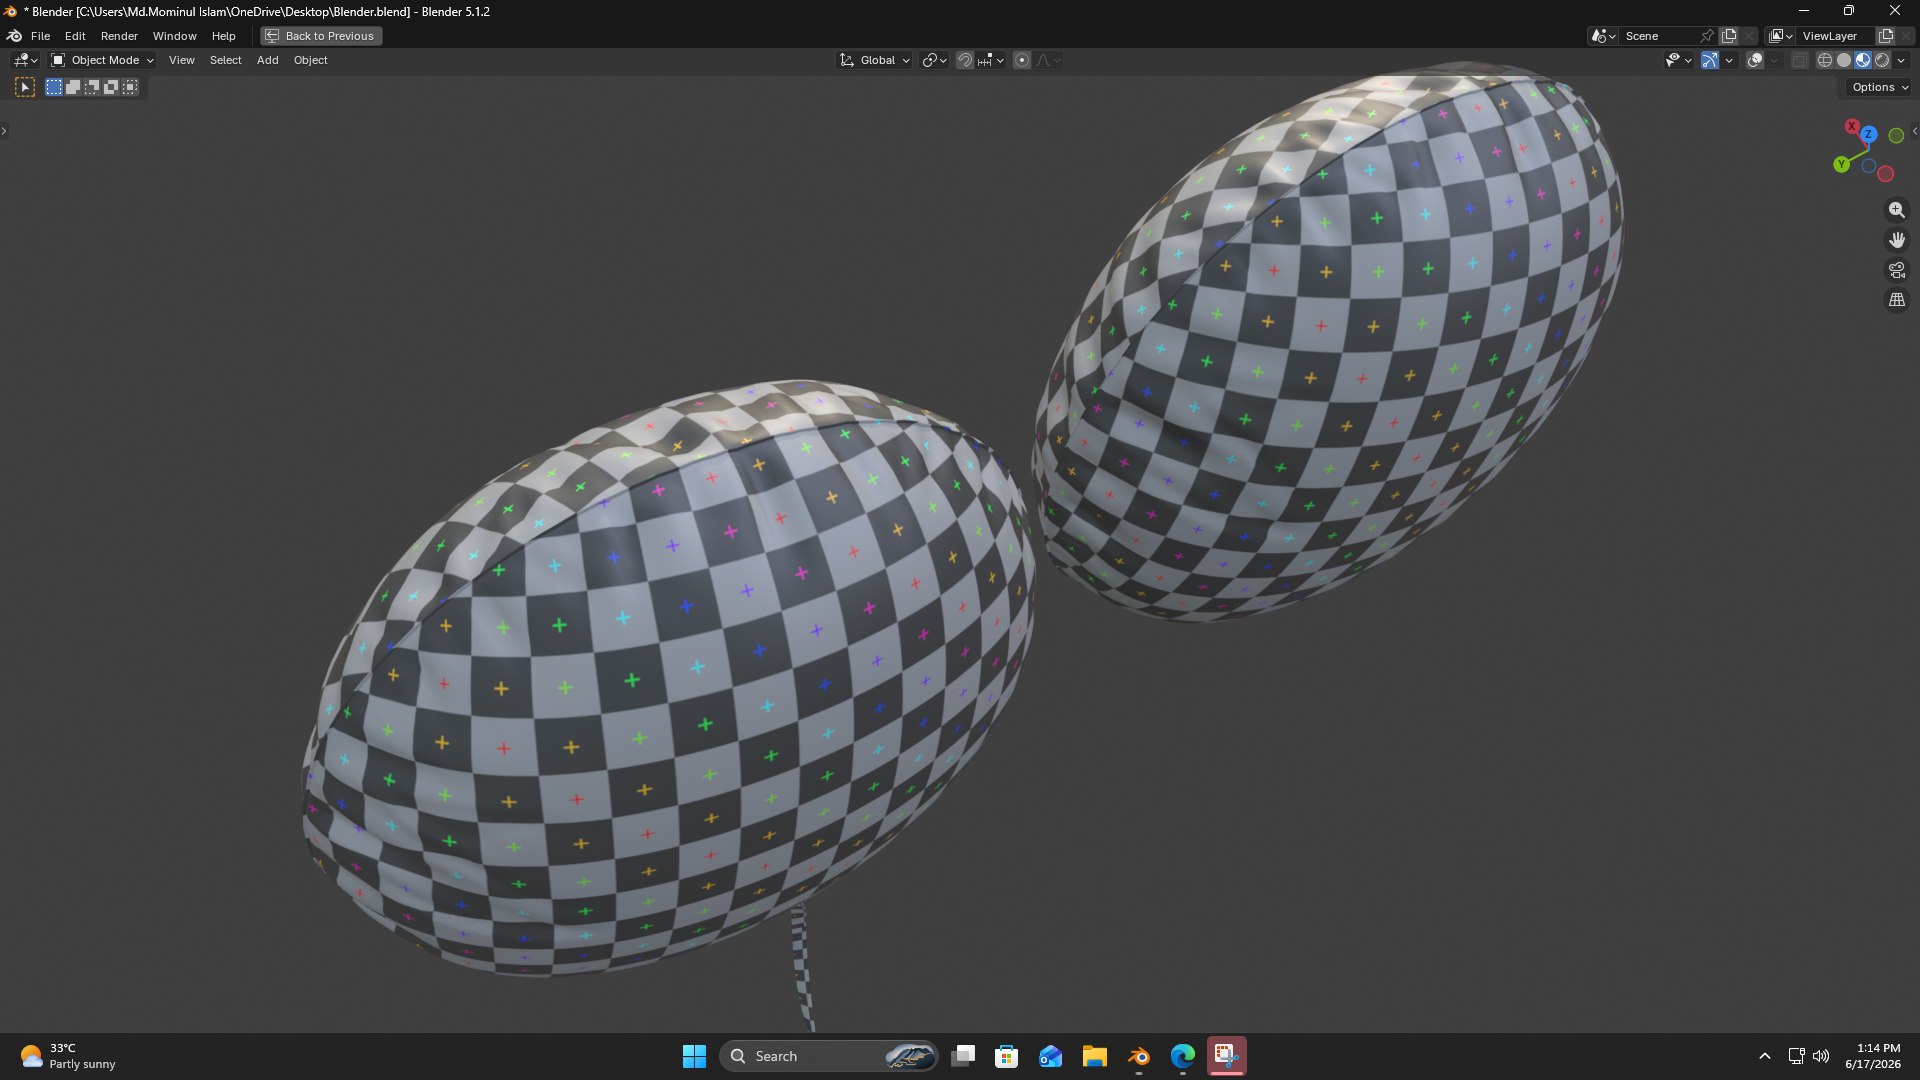
Task: Open the editor type selector dropdown
Action: (25, 60)
